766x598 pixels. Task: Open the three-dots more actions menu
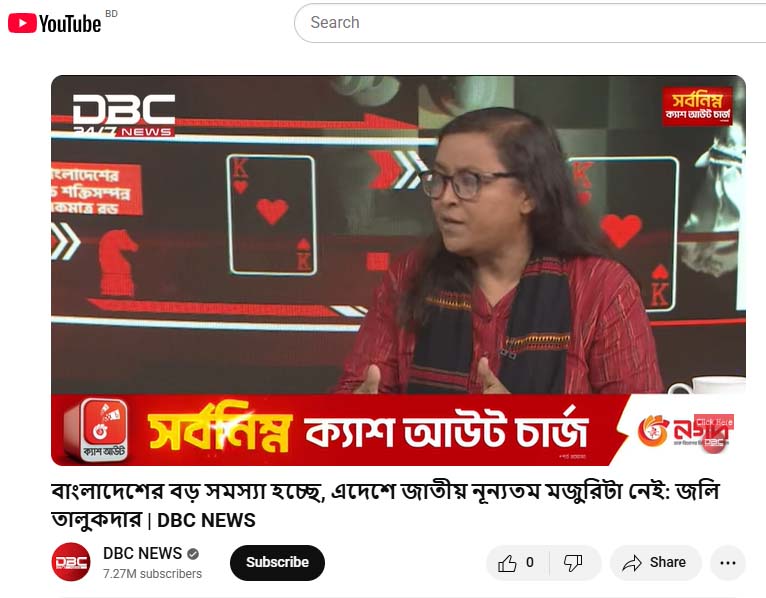pyautogui.click(x=727, y=563)
